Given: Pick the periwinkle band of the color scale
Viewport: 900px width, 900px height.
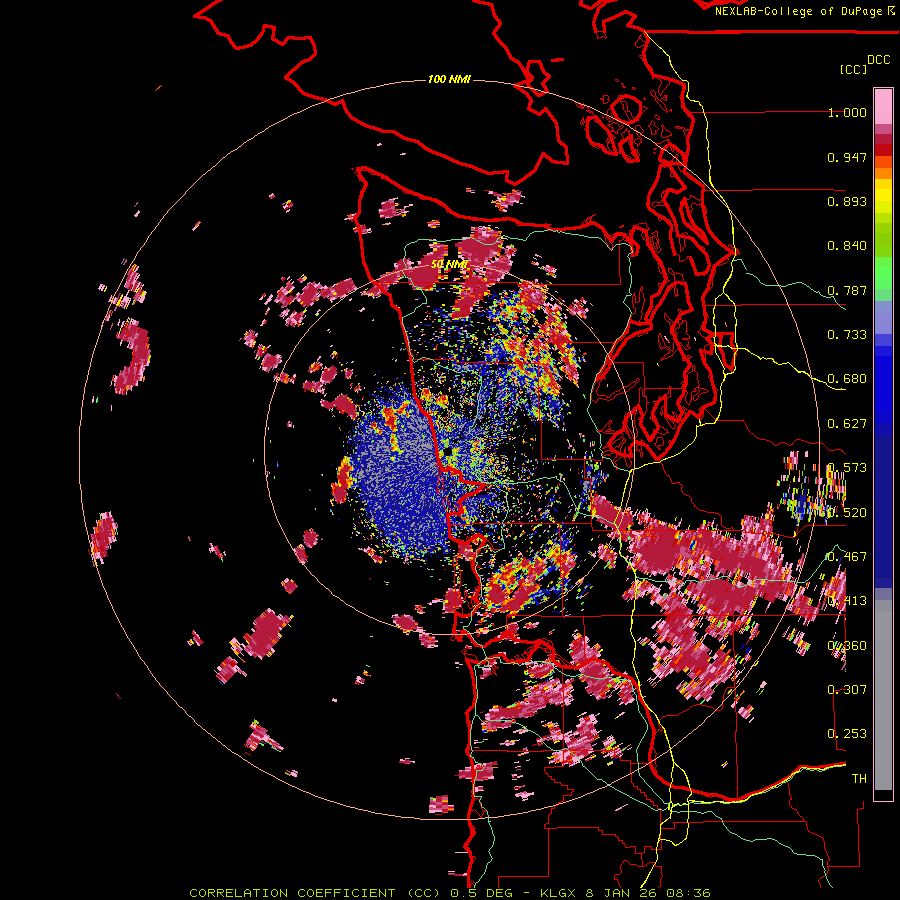Looking at the screenshot, I should 883,317.
